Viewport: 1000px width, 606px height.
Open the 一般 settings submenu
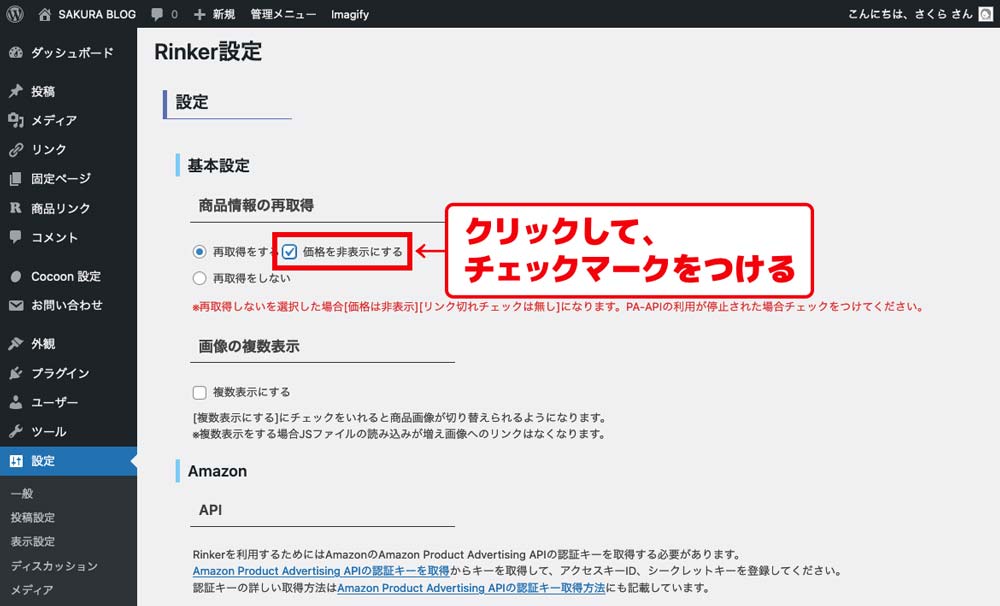point(22,493)
